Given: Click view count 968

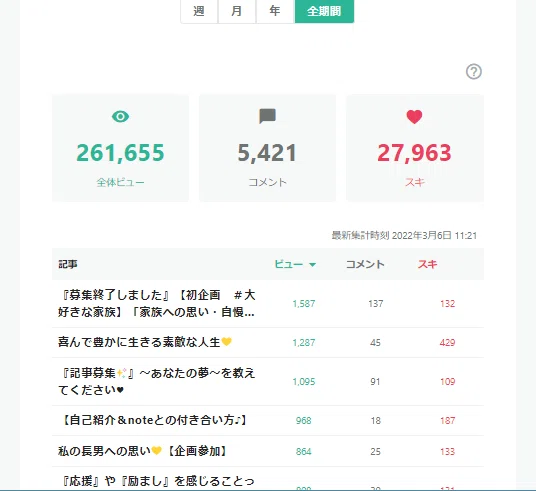Looking at the screenshot, I should click(304, 421).
